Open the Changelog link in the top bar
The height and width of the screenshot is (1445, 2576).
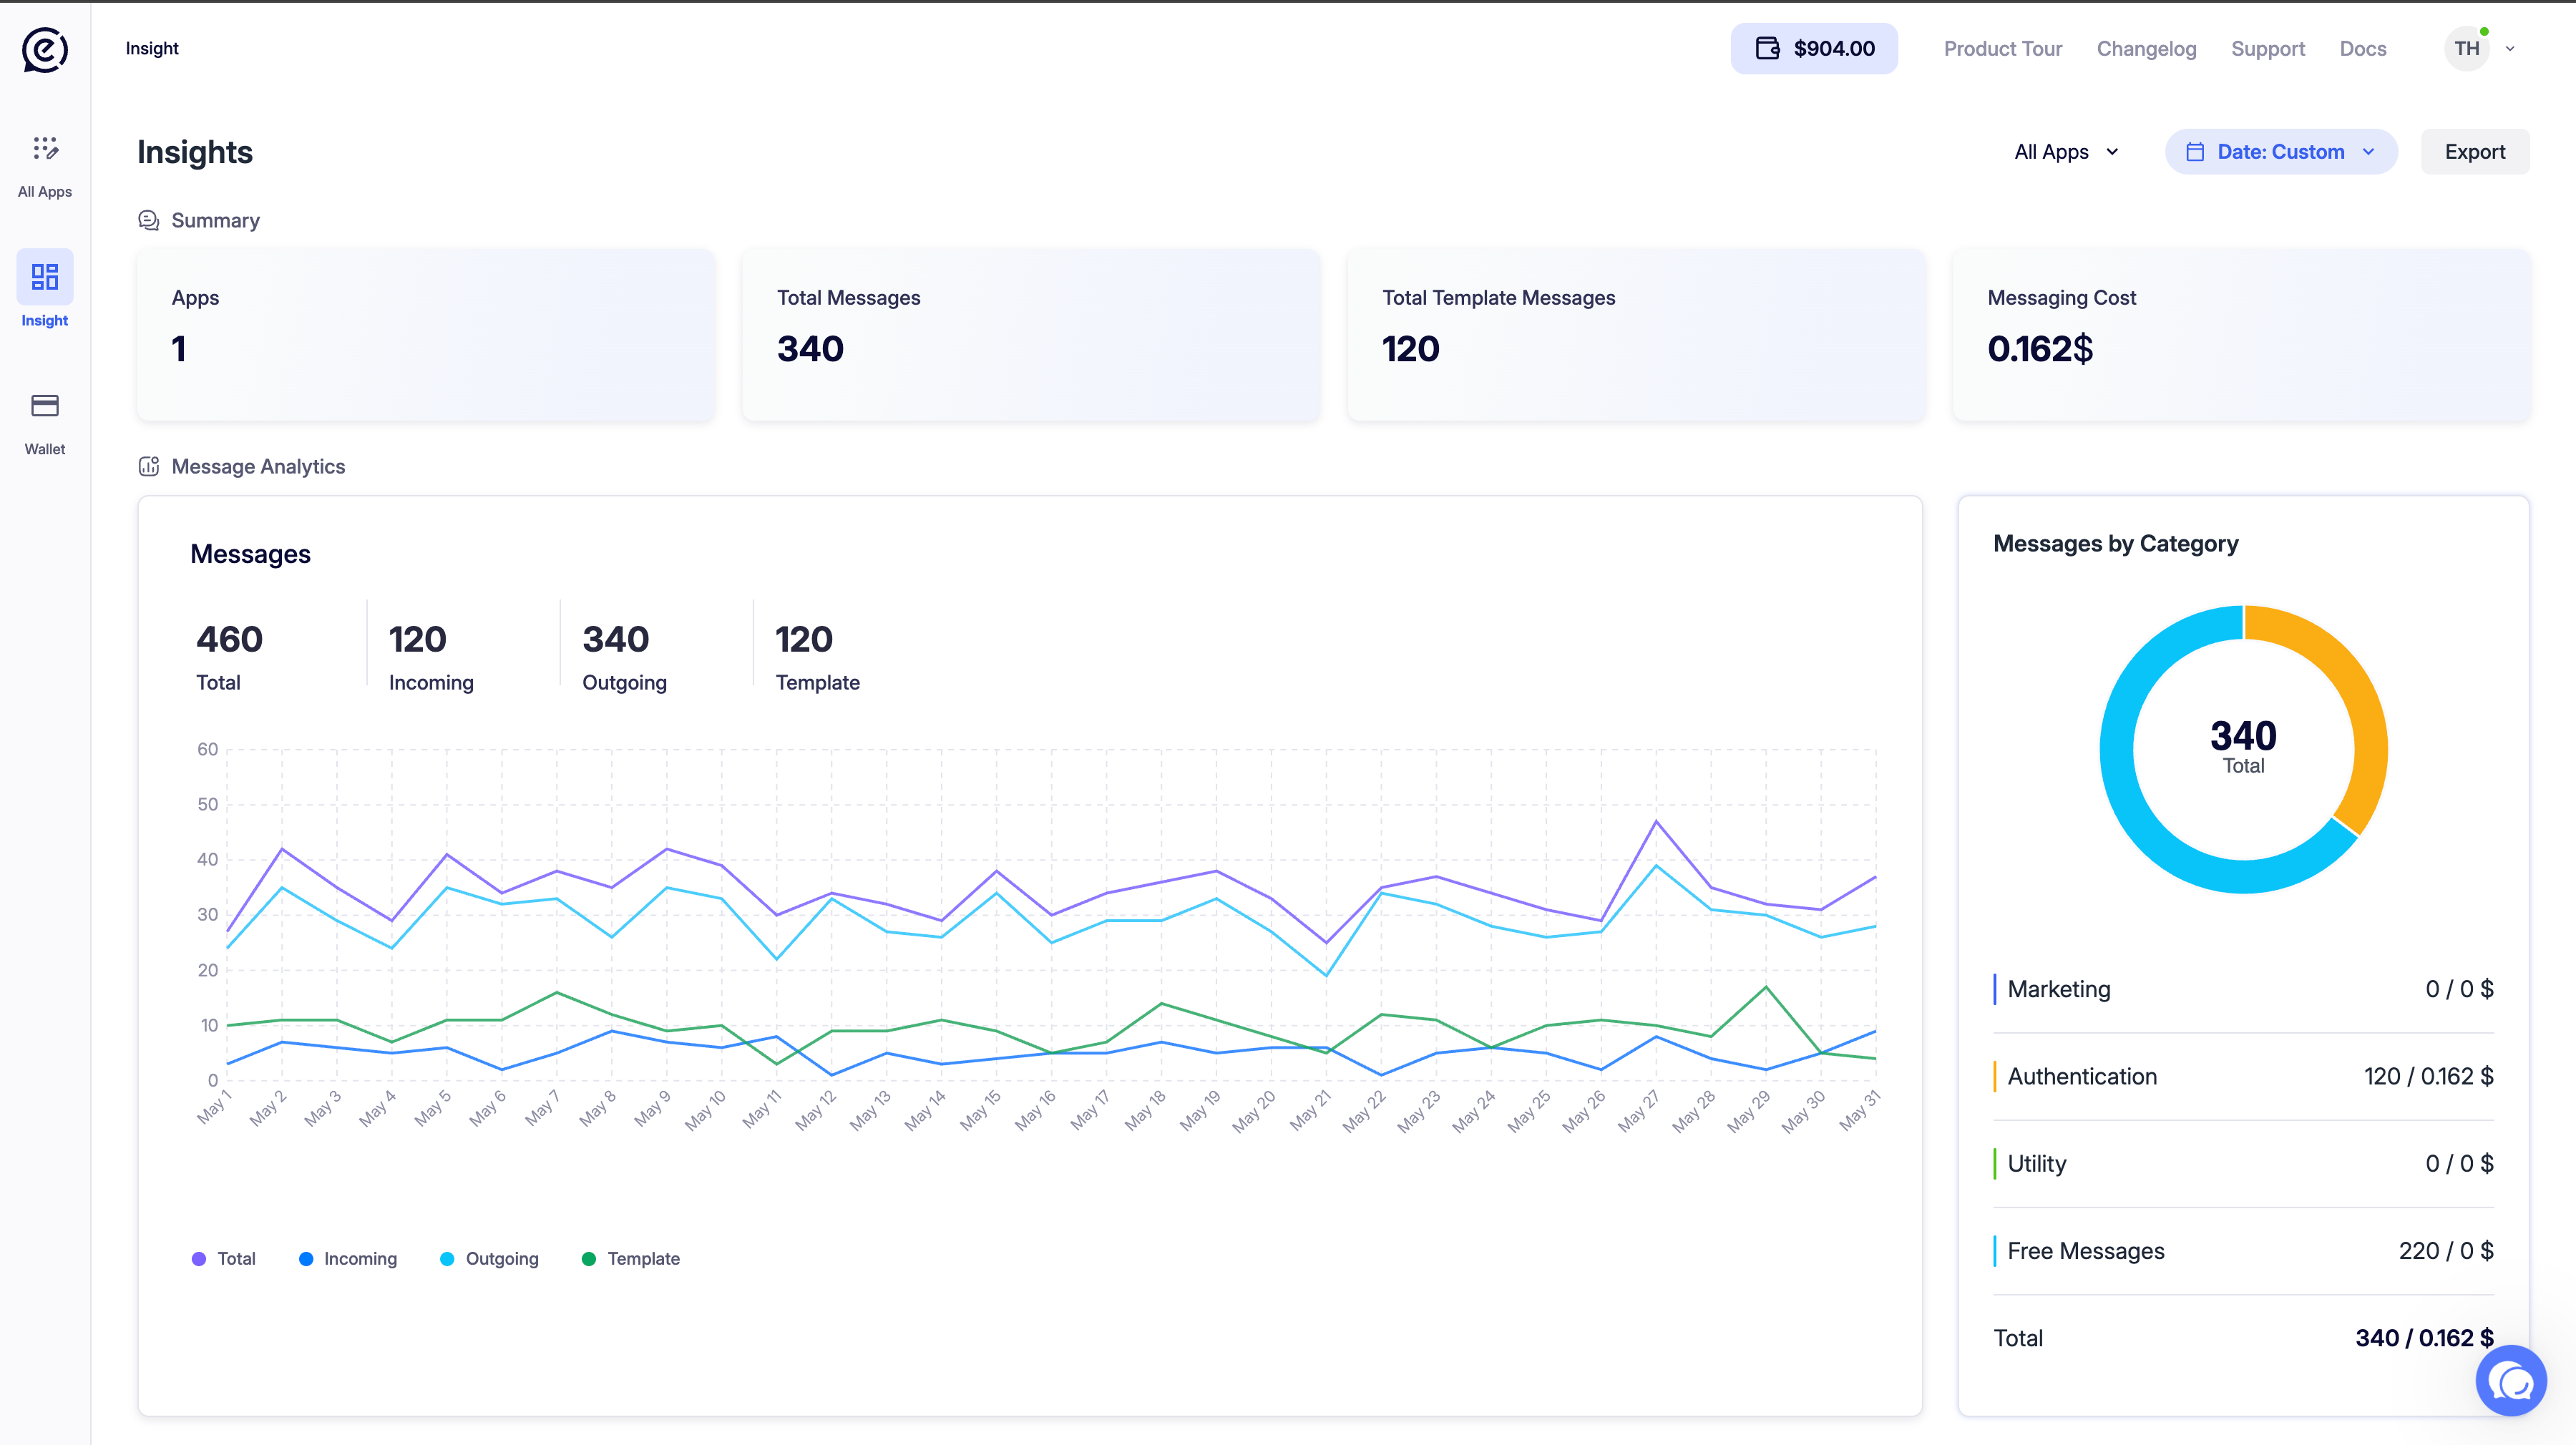tap(2147, 49)
